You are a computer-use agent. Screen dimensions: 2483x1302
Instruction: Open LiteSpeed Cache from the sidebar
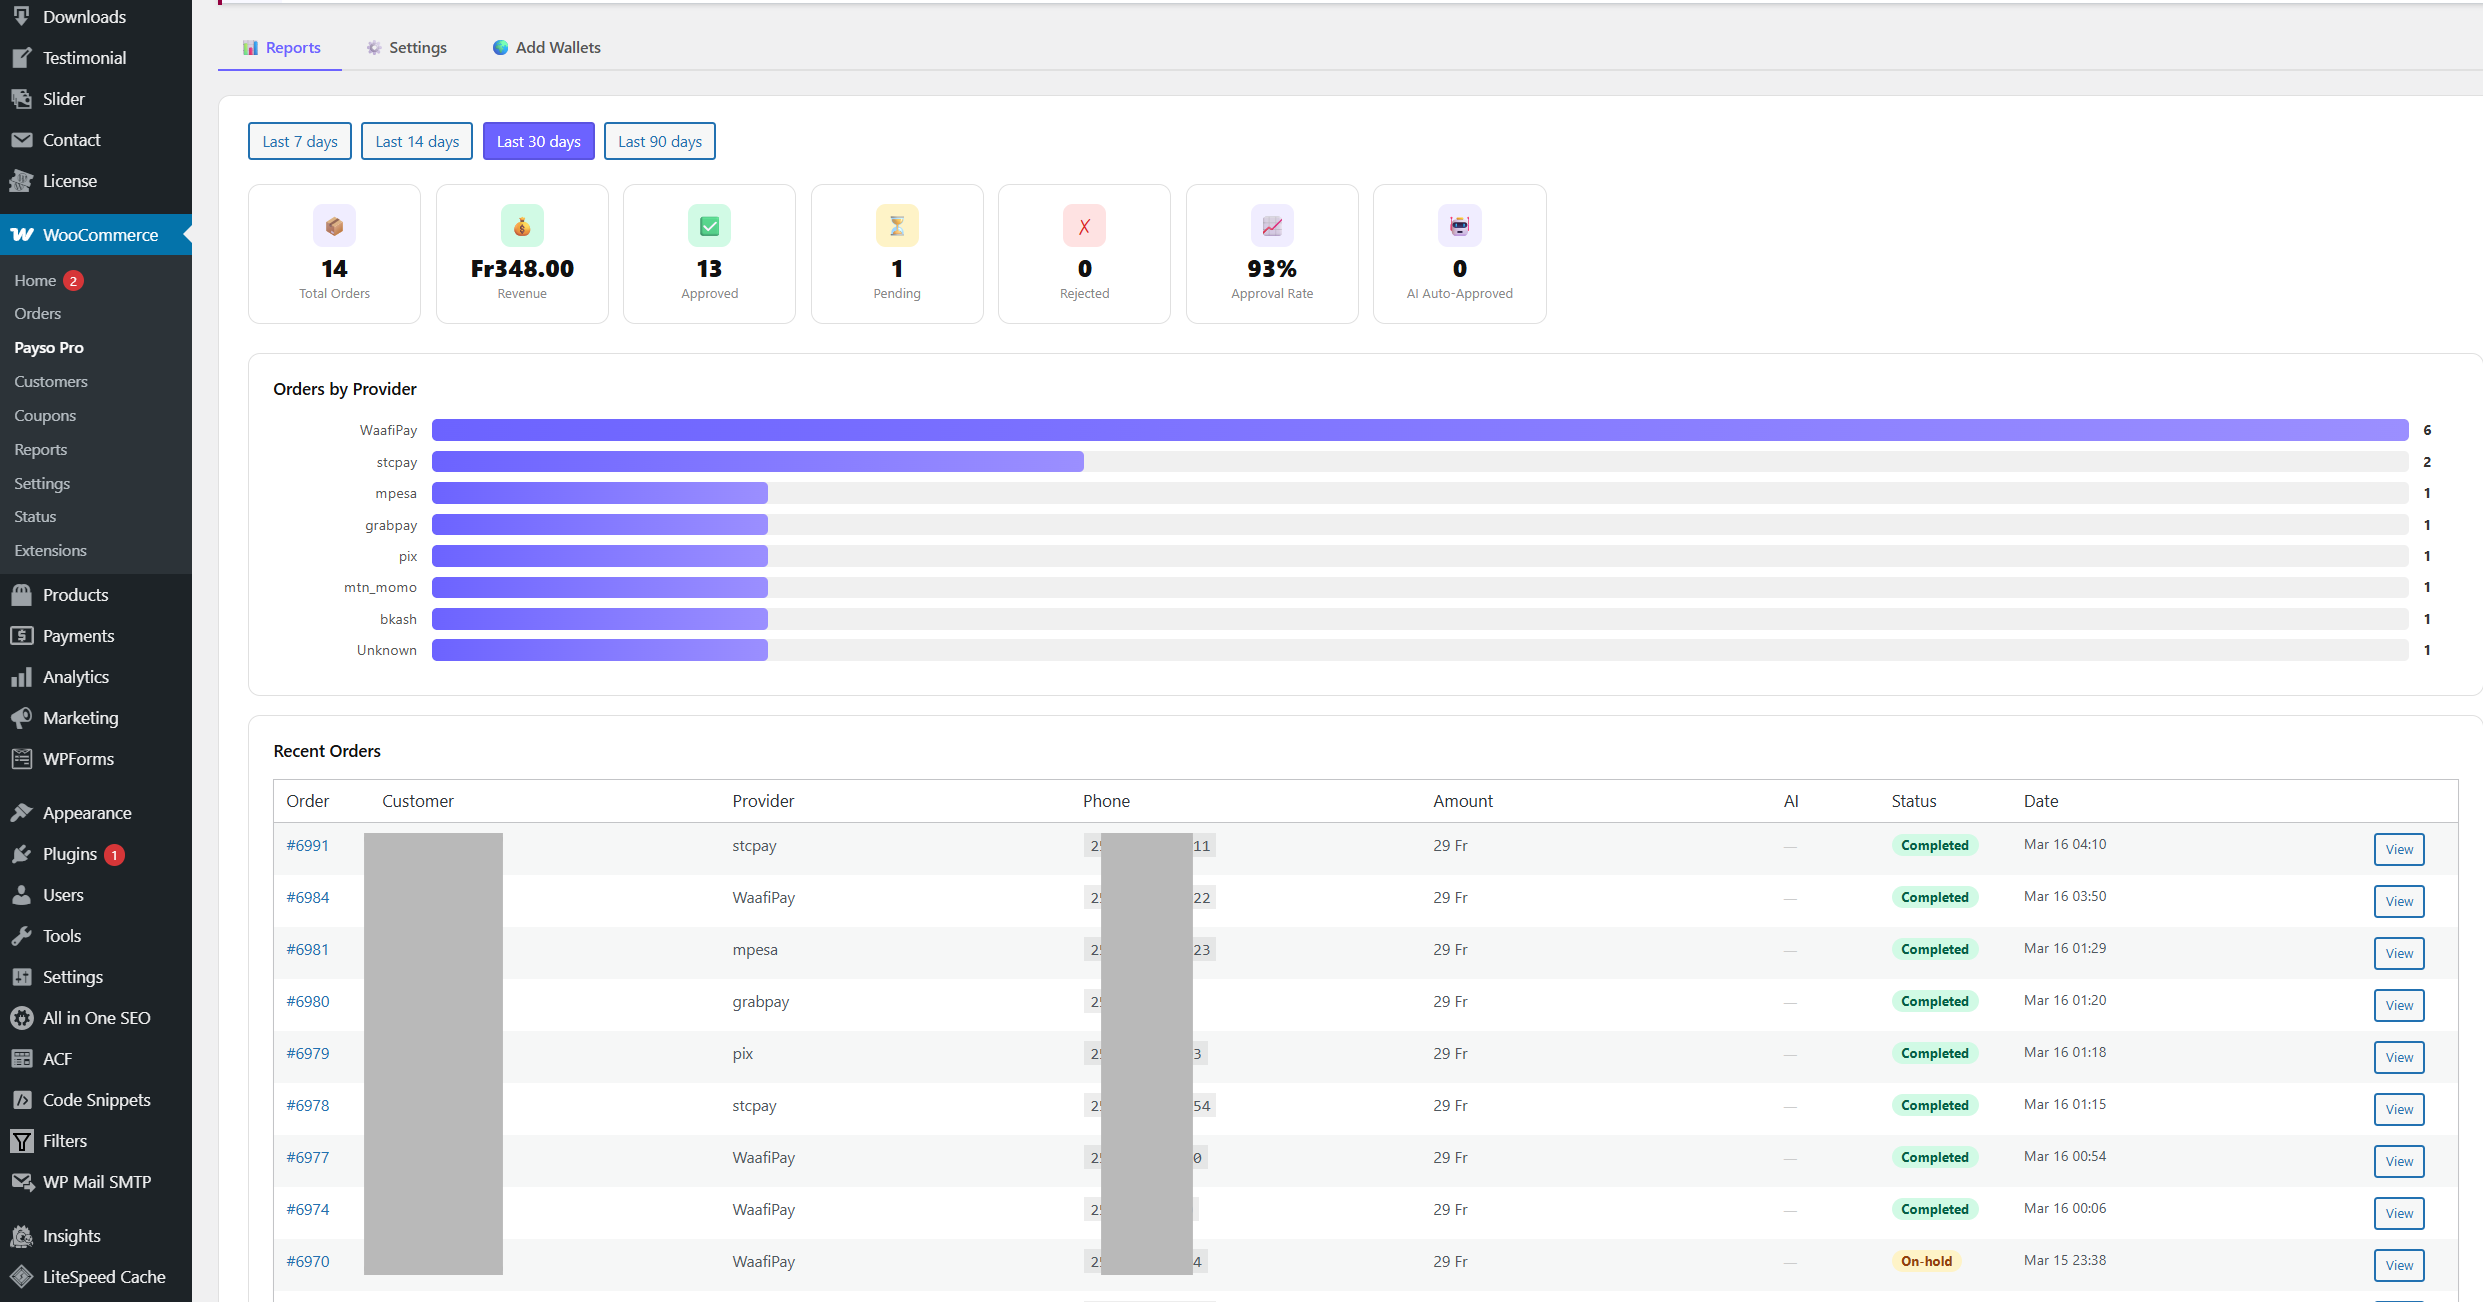[103, 1277]
